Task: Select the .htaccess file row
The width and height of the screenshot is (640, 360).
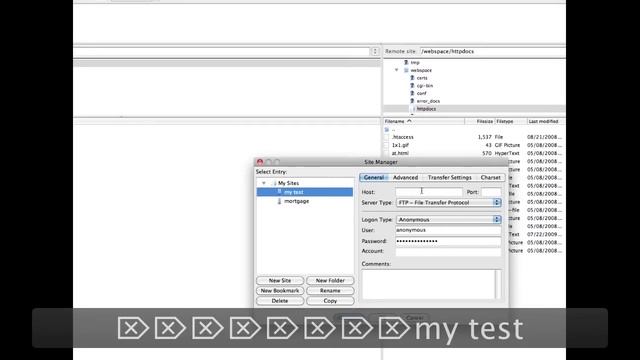Action: [x=474, y=137]
